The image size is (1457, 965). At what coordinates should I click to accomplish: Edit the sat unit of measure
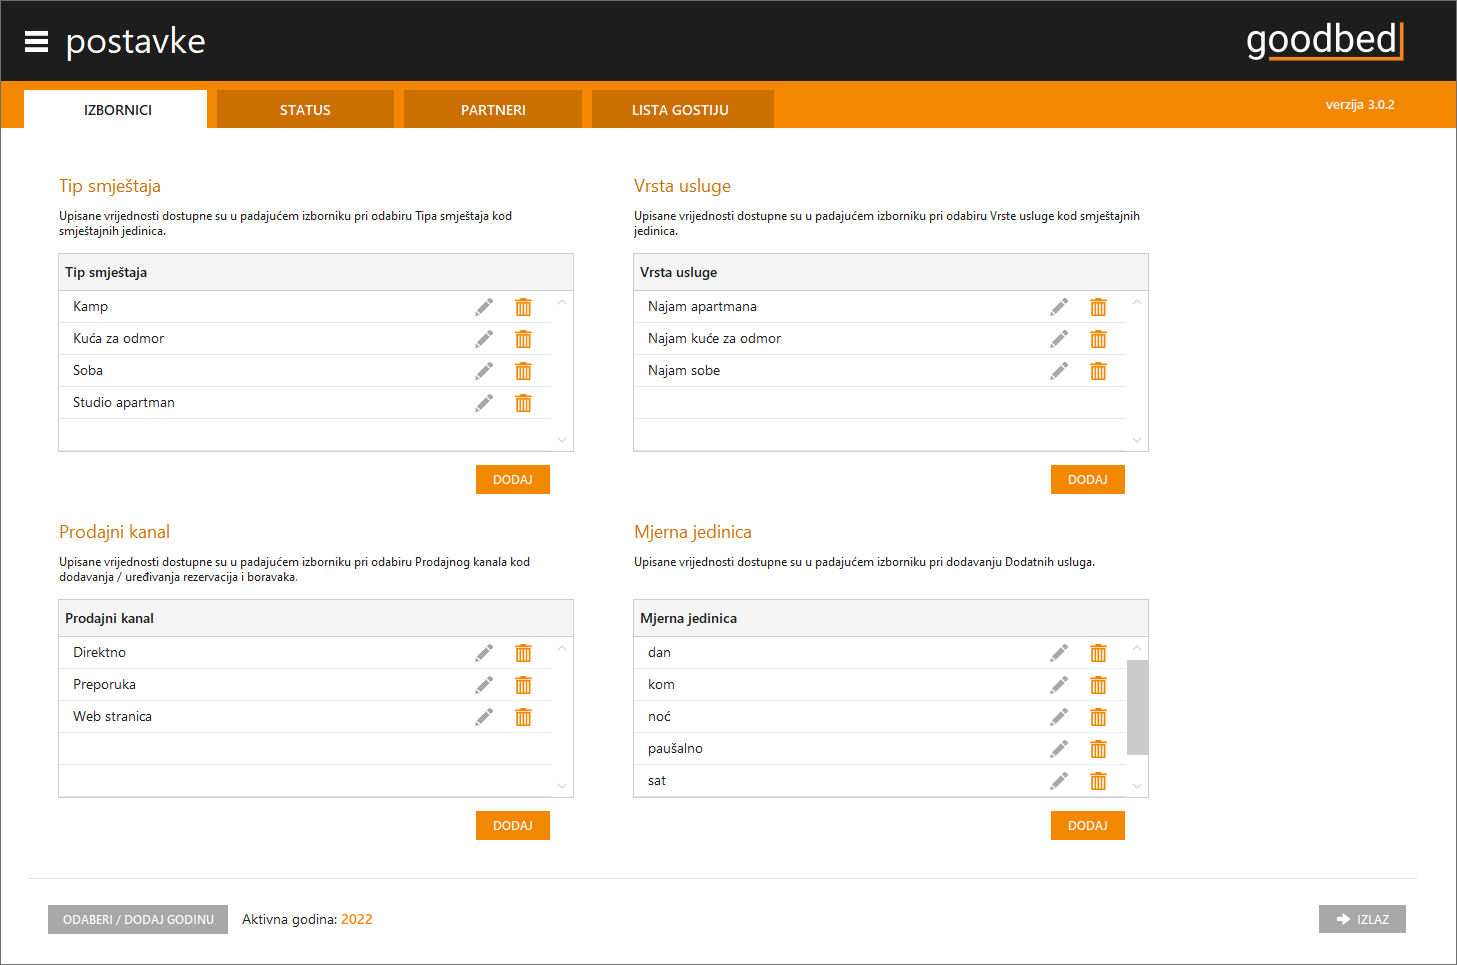tap(1059, 781)
